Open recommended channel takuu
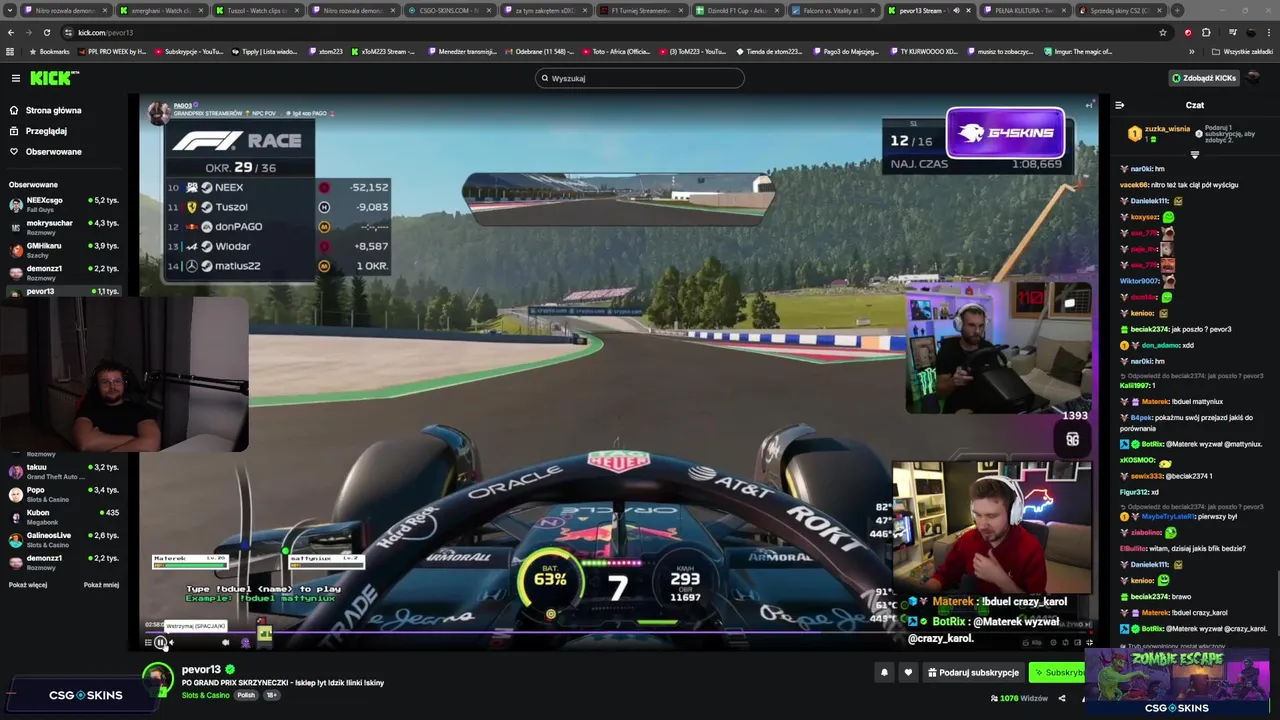 click(x=64, y=471)
